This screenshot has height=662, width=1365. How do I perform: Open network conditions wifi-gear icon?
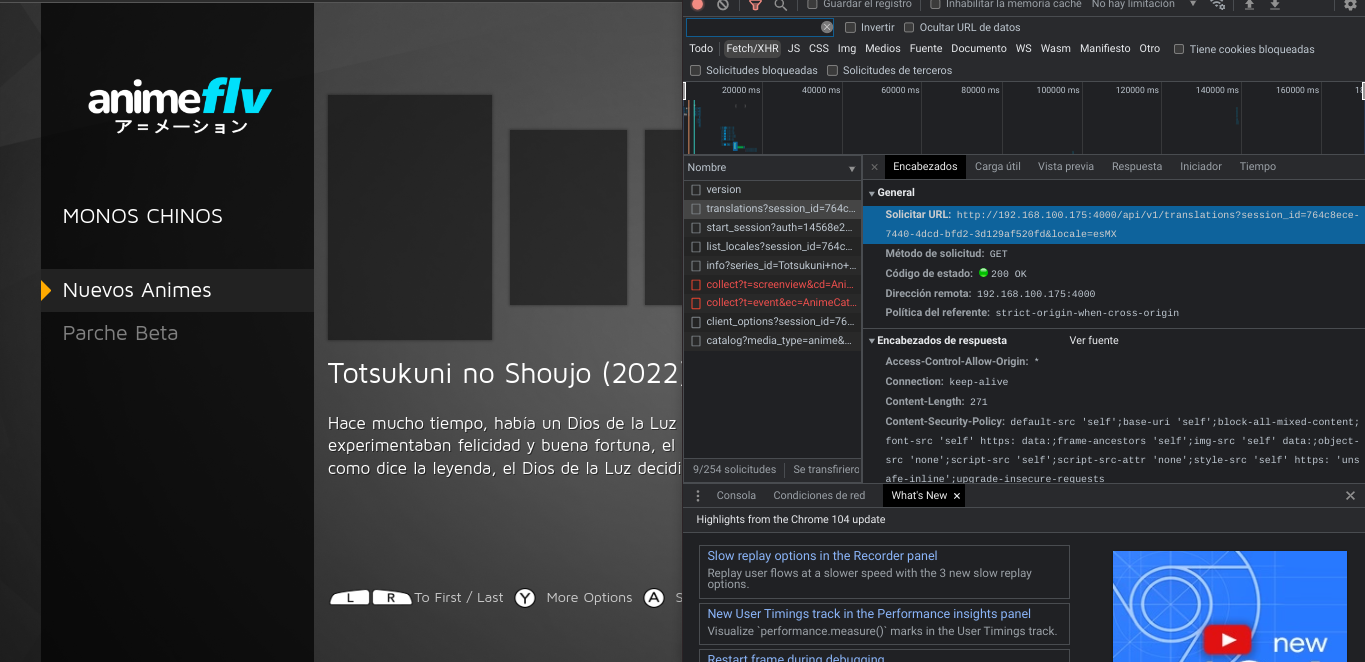(x=1217, y=5)
